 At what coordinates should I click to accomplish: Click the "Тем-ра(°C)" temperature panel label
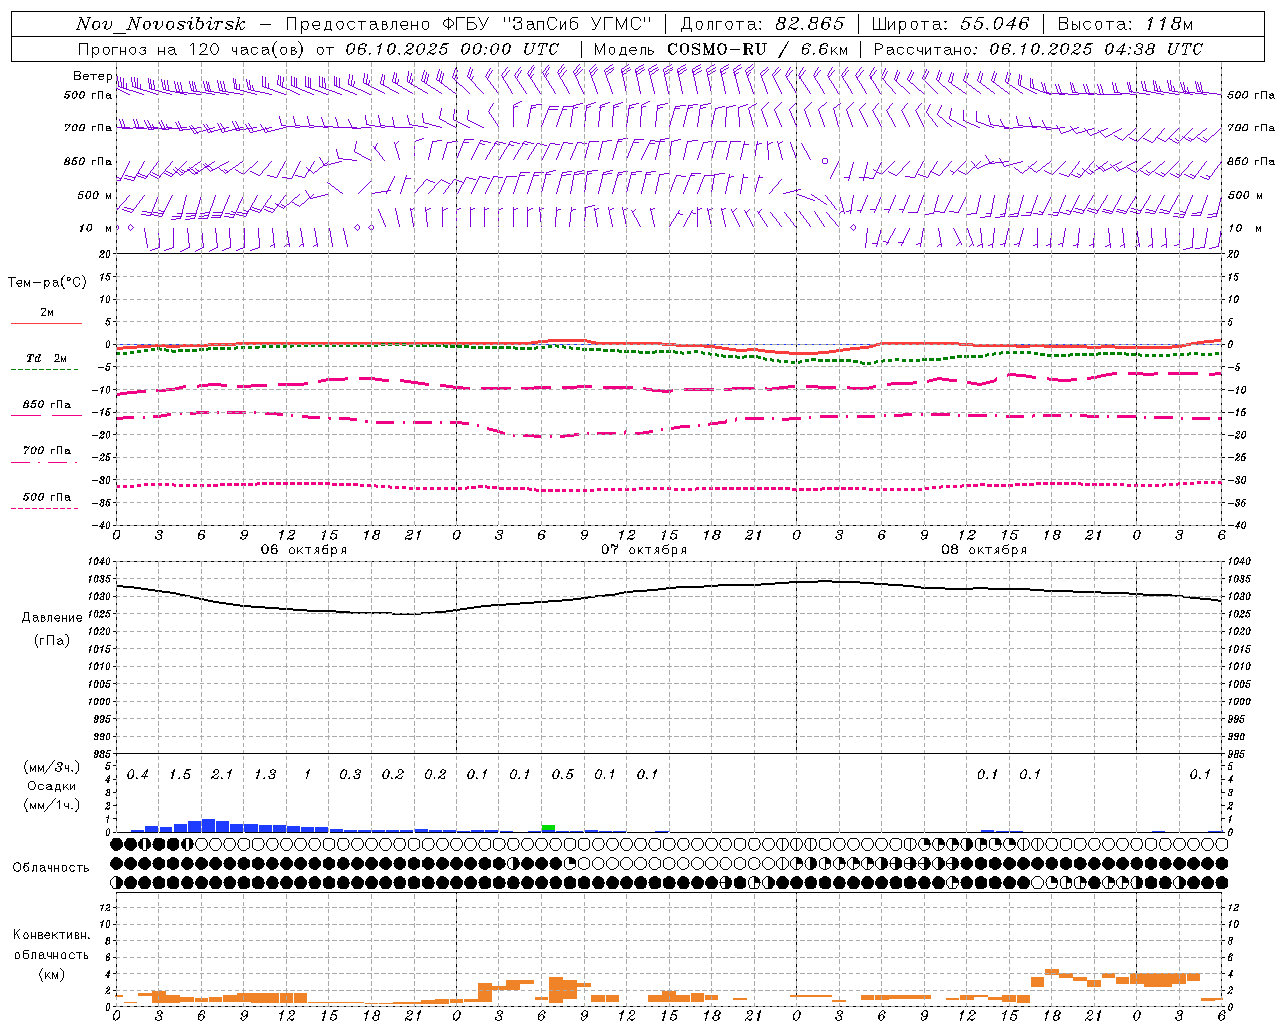point(47,283)
